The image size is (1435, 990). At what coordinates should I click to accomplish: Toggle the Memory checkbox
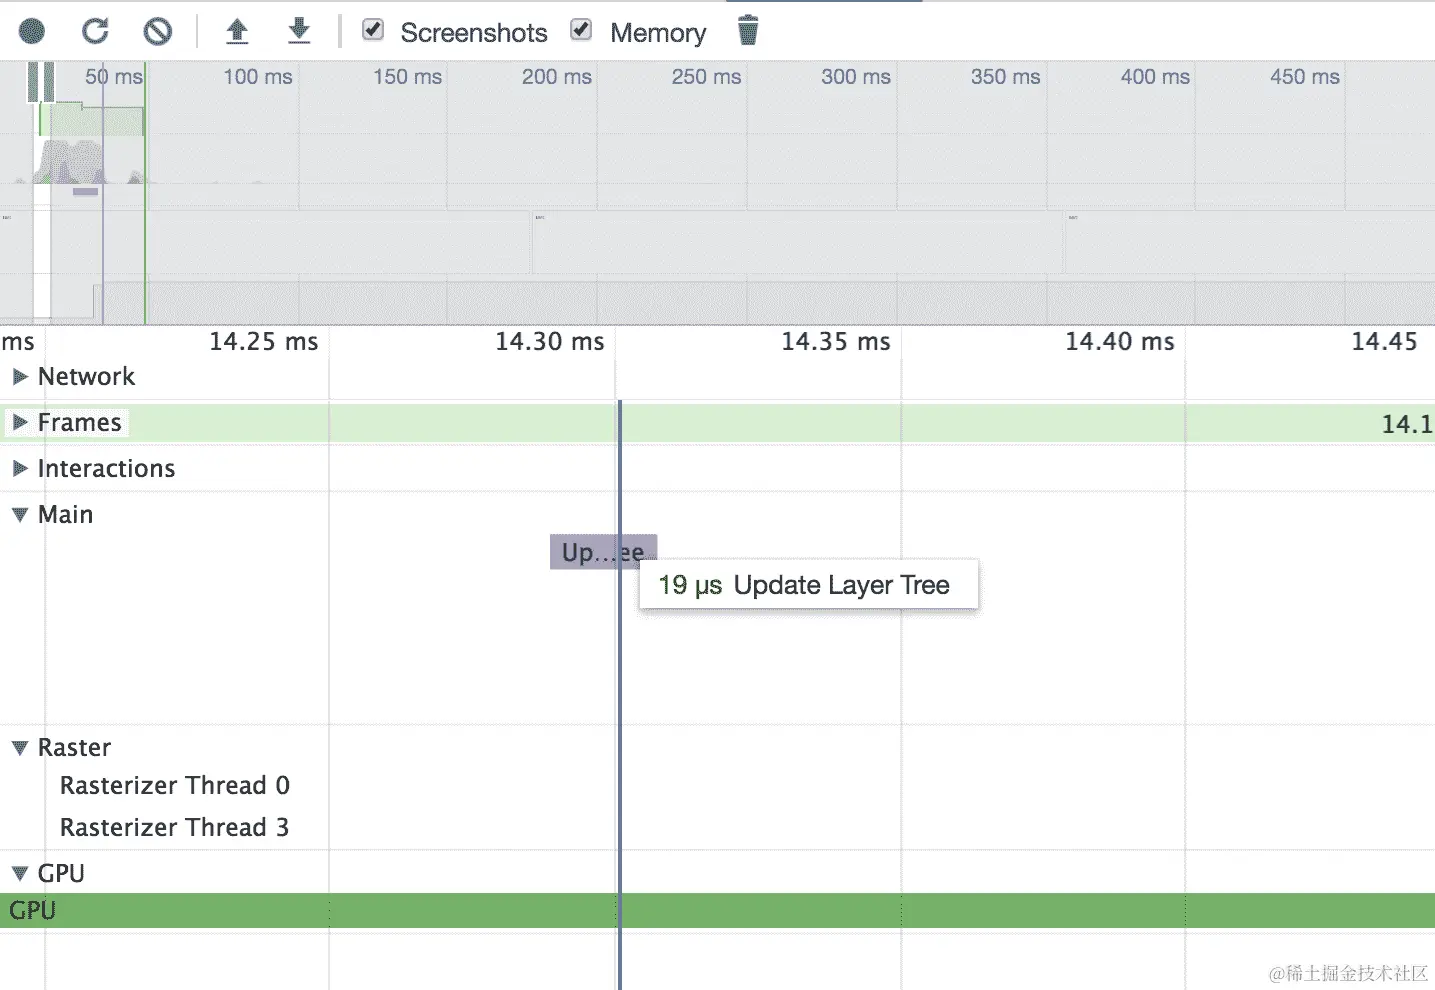(x=581, y=30)
